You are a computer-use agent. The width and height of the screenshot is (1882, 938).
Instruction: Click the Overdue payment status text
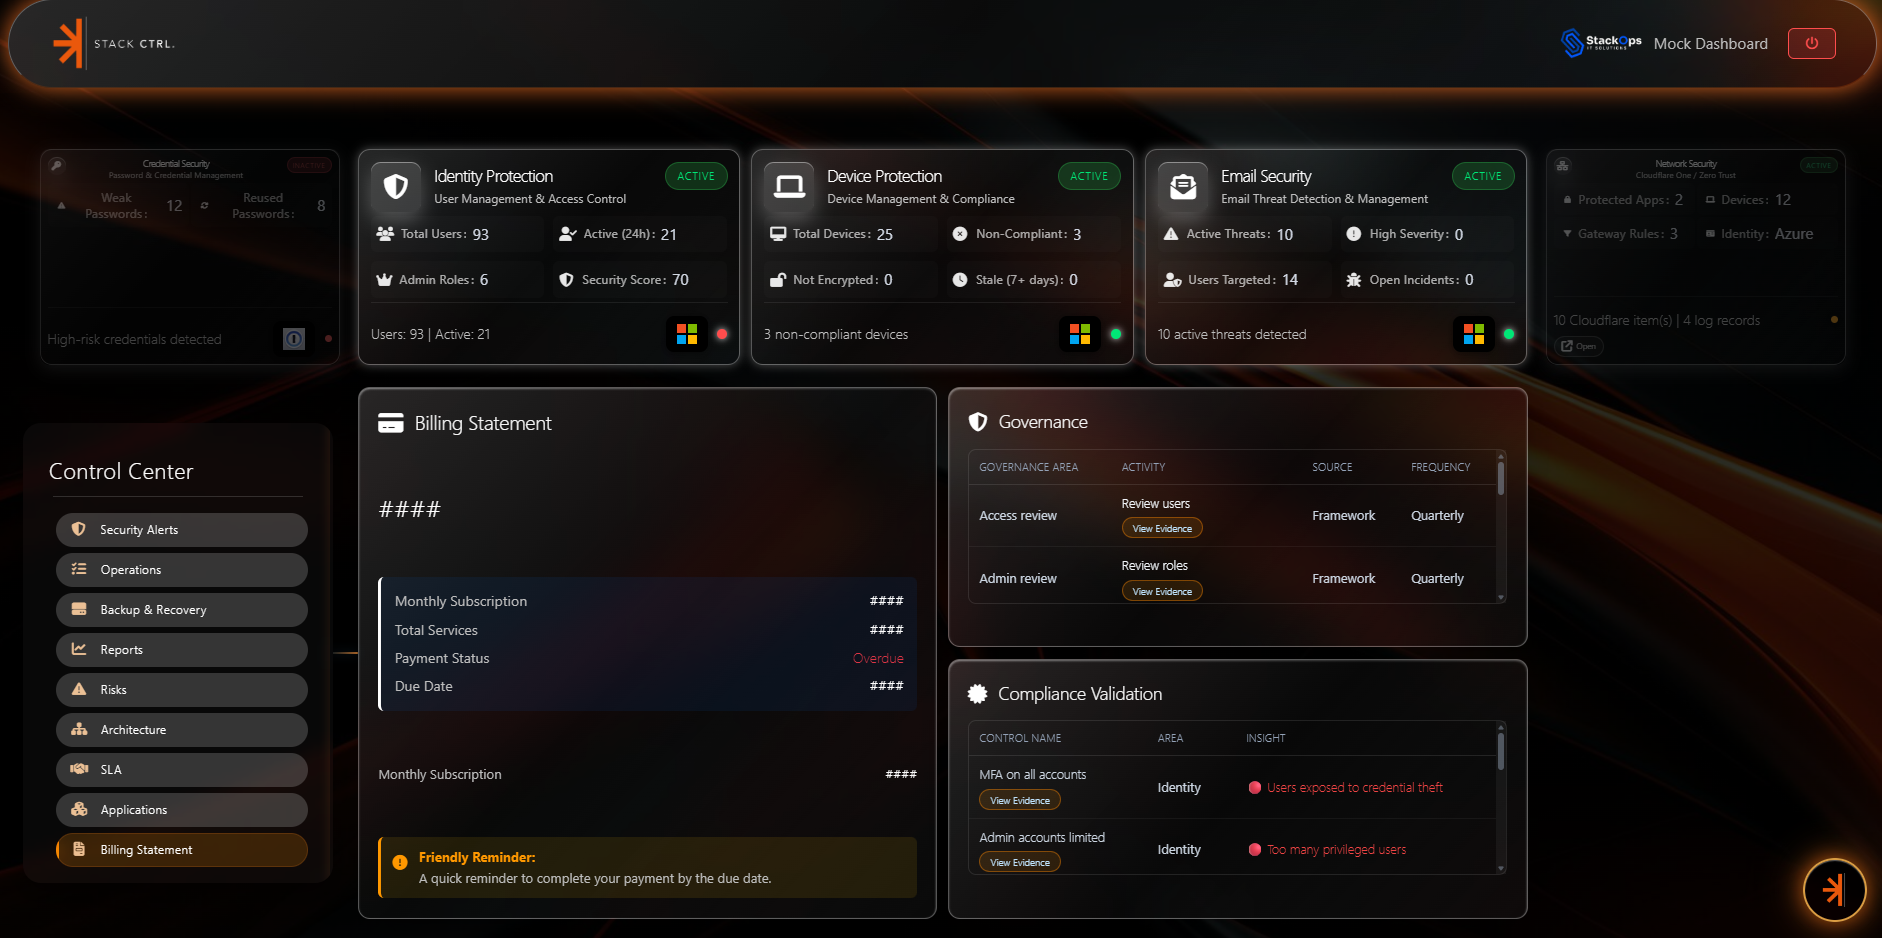[878, 658]
